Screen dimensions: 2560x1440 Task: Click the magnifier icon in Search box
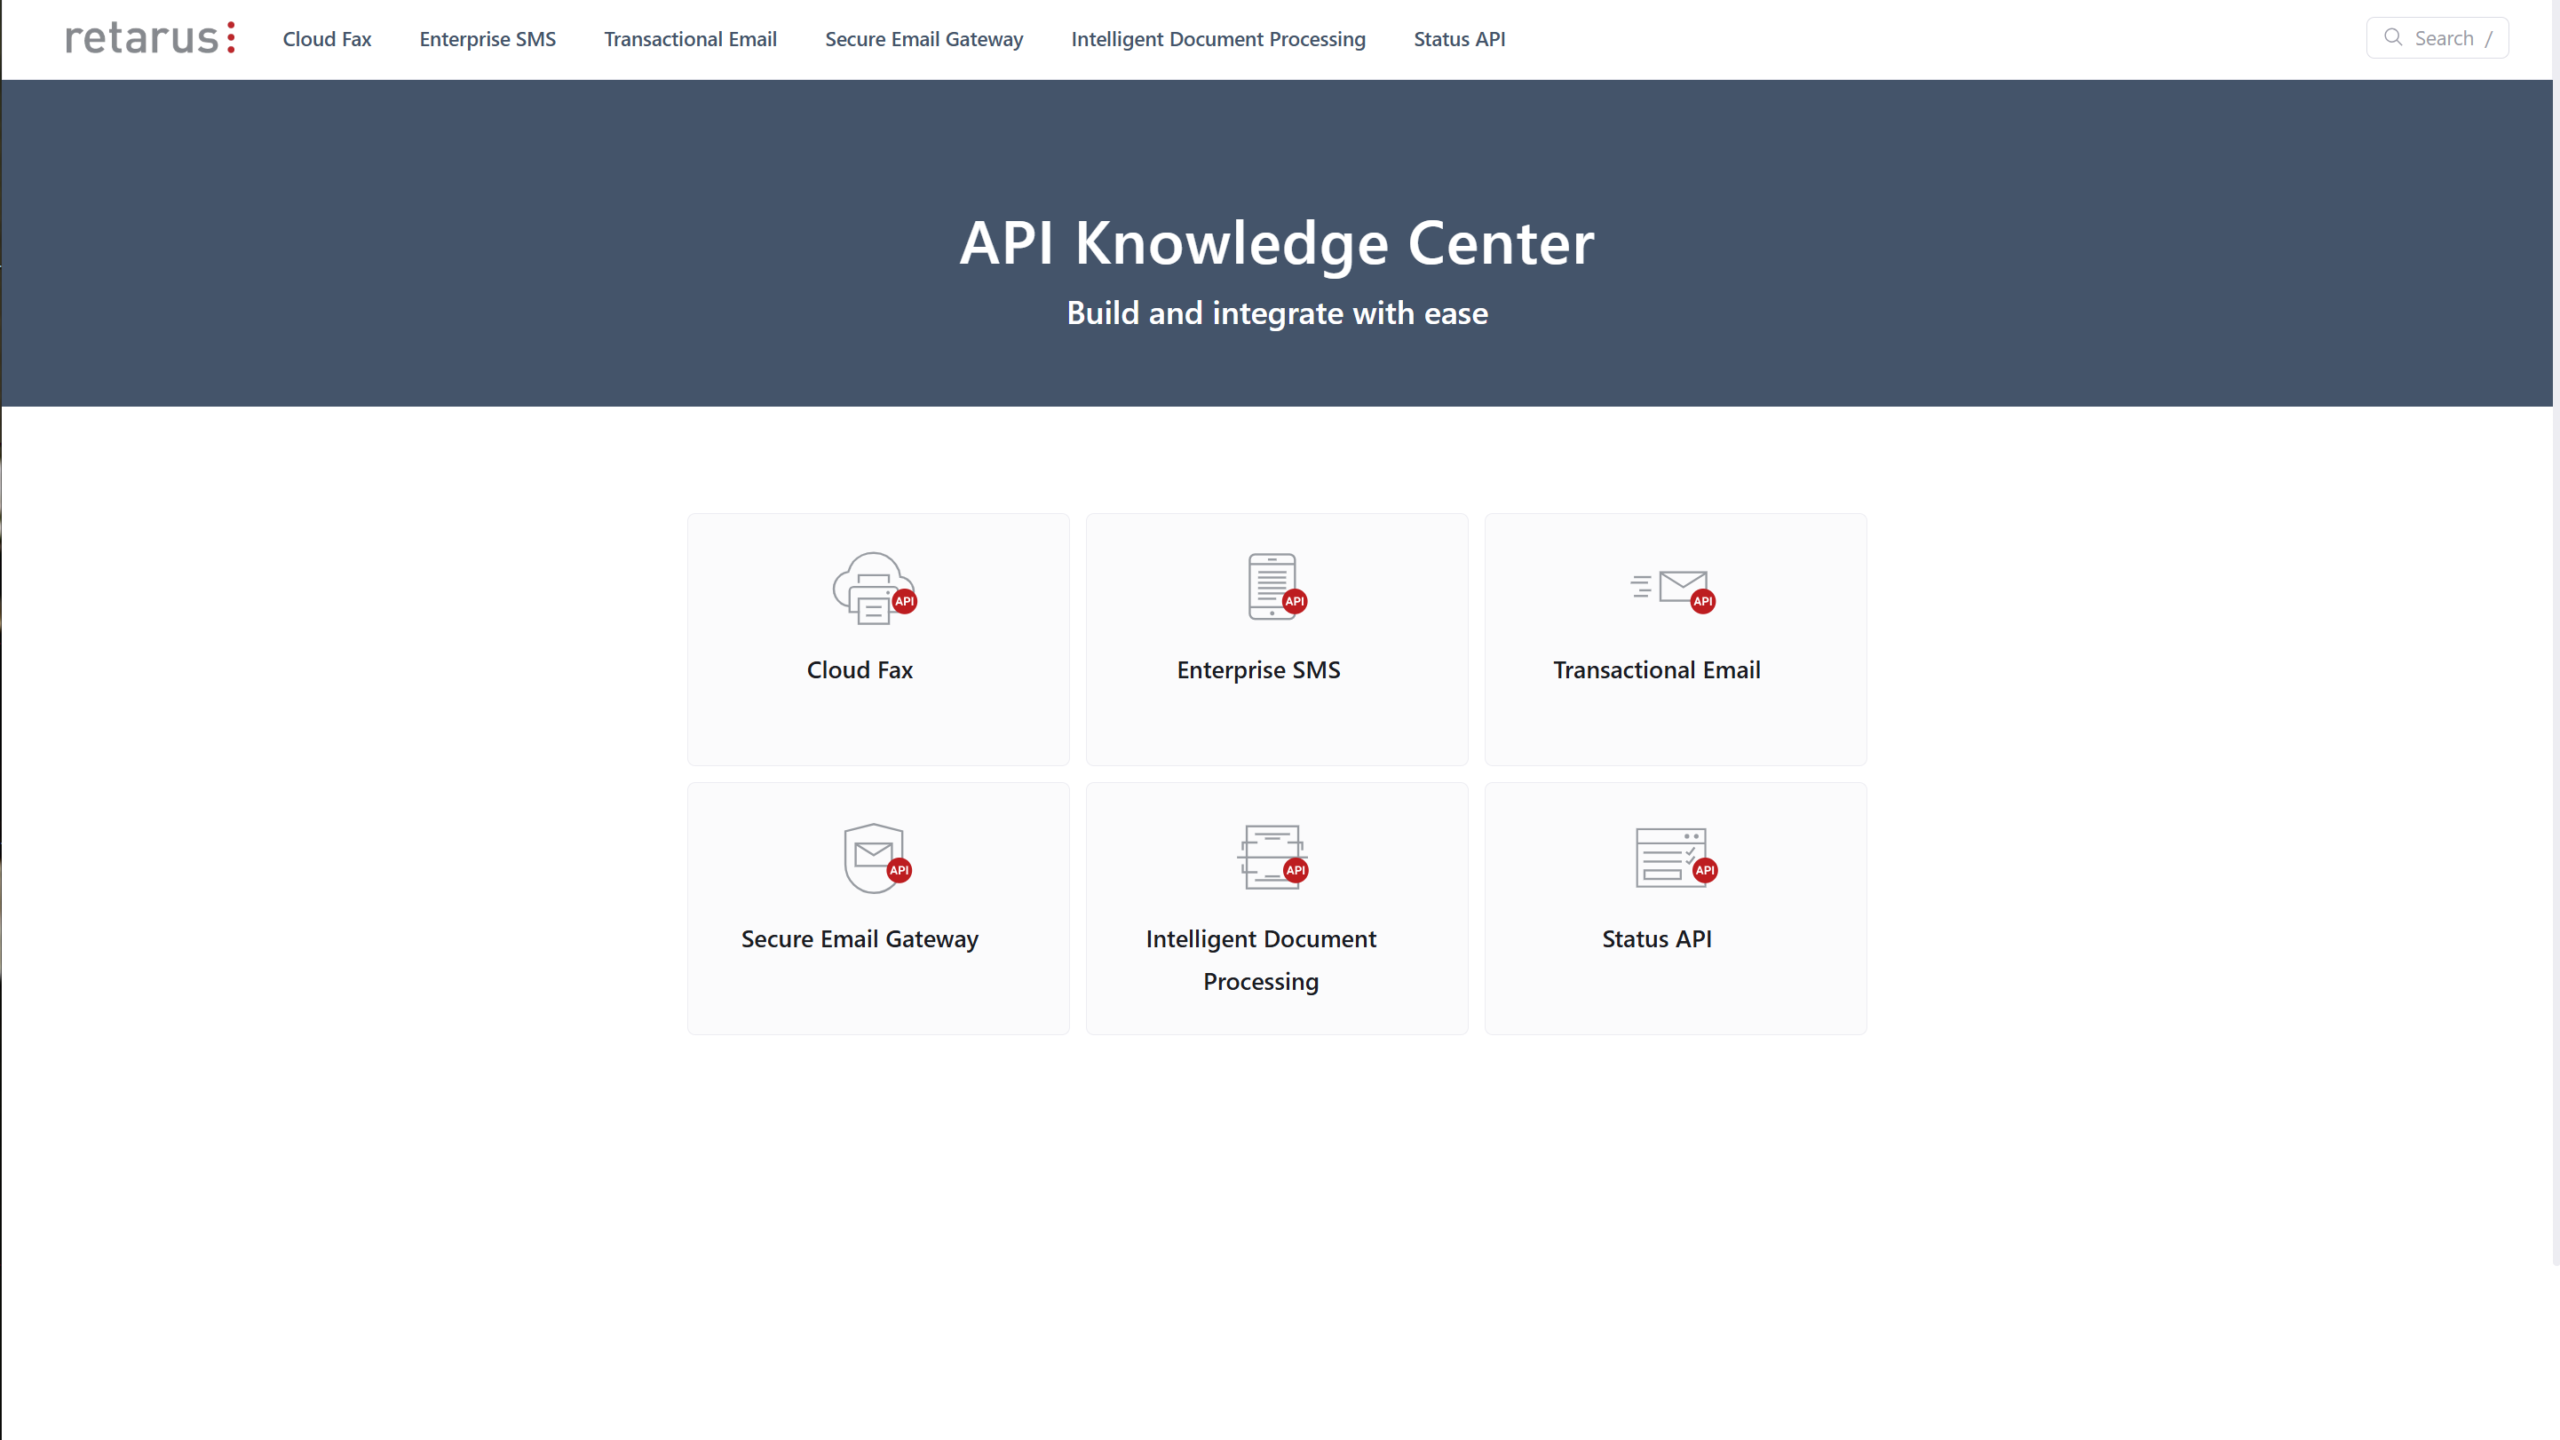click(x=2393, y=37)
